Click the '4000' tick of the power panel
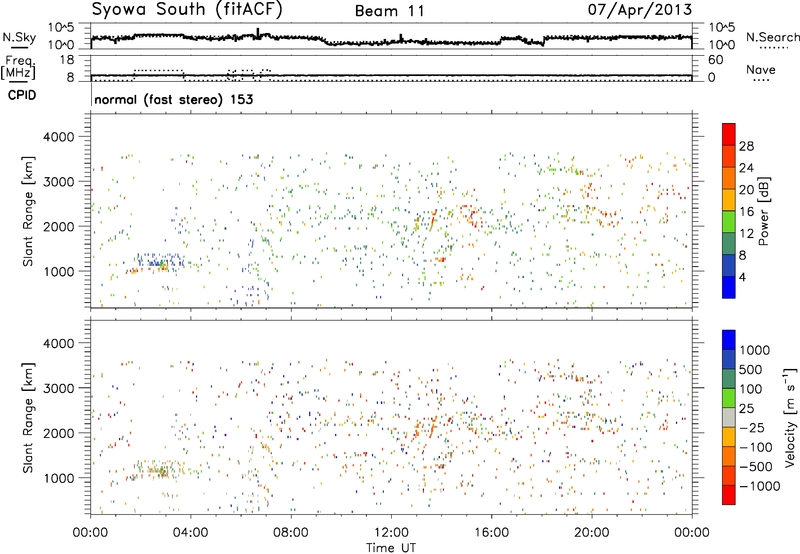 pos(59,137)
